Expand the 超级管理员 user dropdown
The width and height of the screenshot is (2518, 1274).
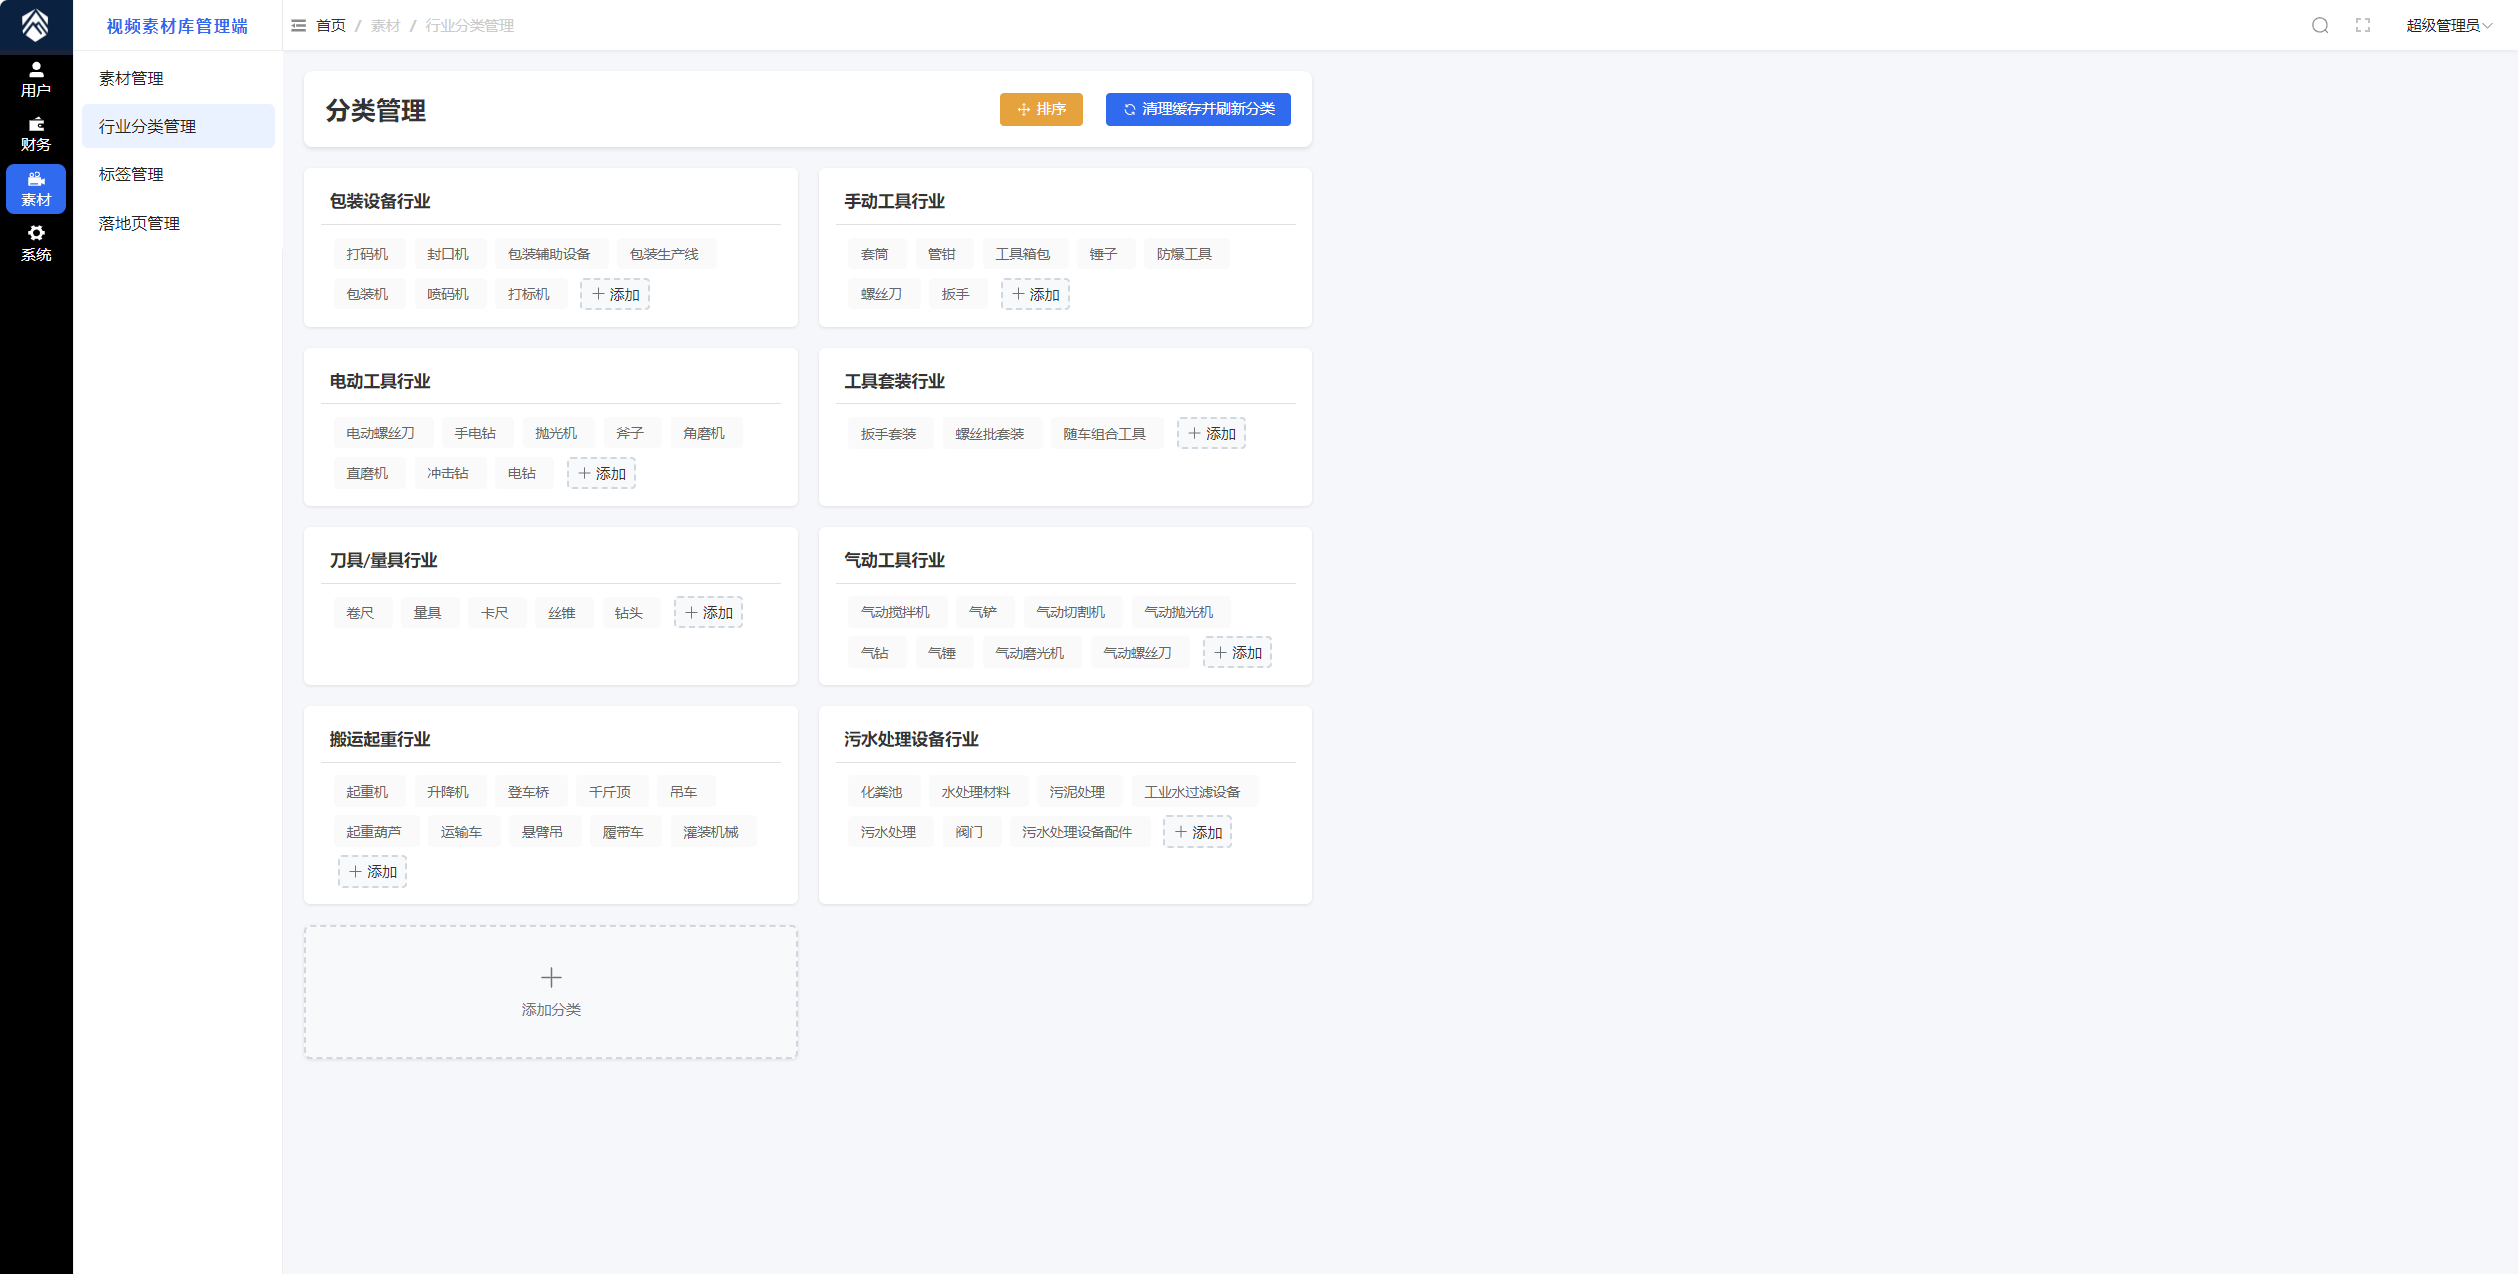[2447, 26]
